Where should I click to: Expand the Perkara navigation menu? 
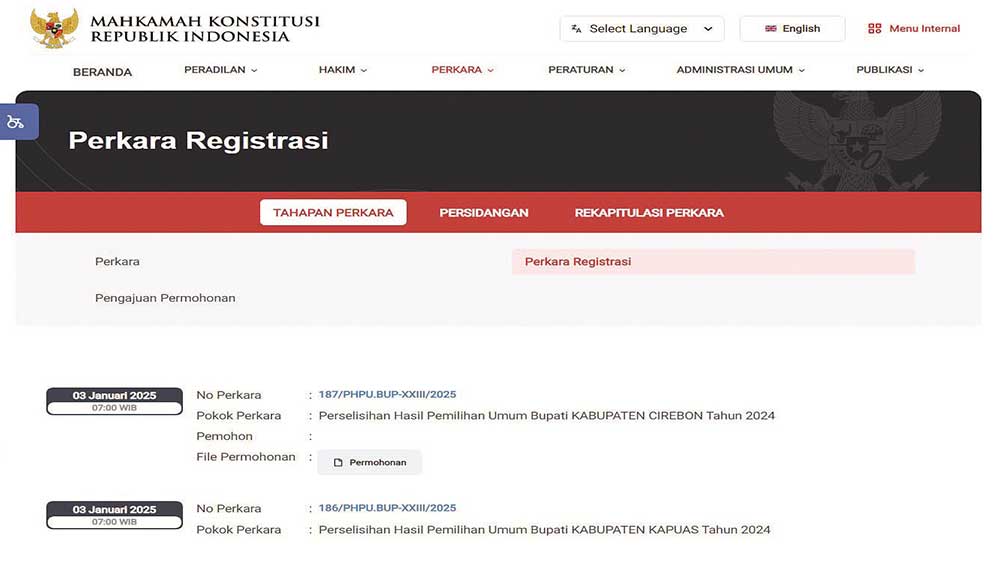coord(462,70)
